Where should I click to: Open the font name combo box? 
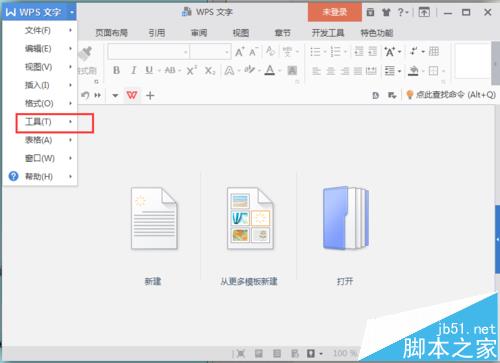click(x=149, y=52)
